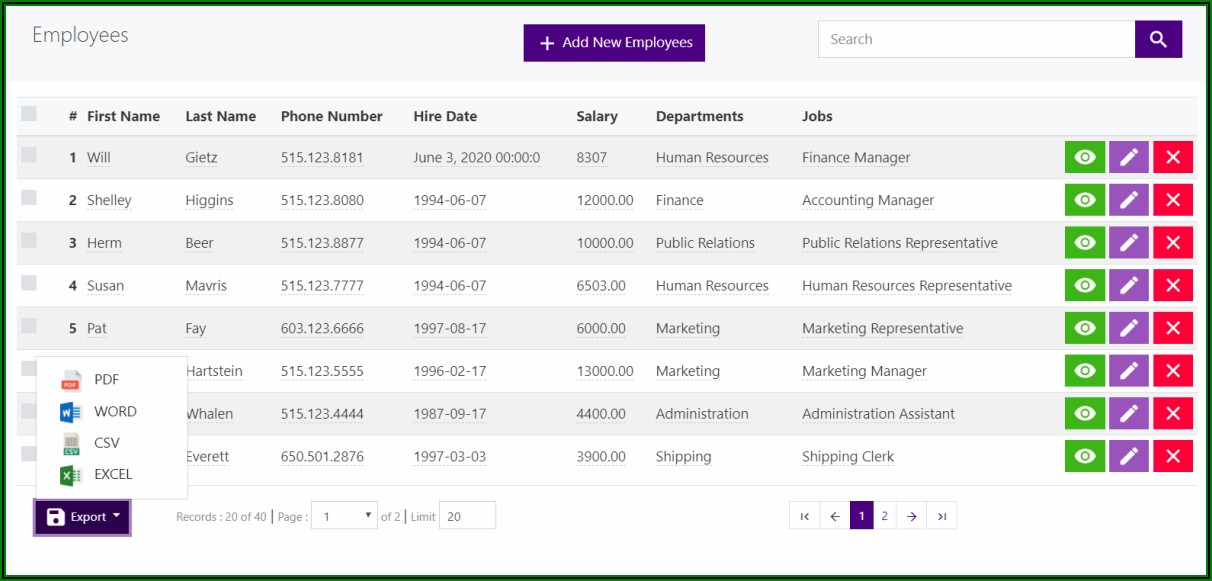The width and height of the screenshot is (1212, 581).
Task: Jump to the next page arrow
Action: (912, 516)
